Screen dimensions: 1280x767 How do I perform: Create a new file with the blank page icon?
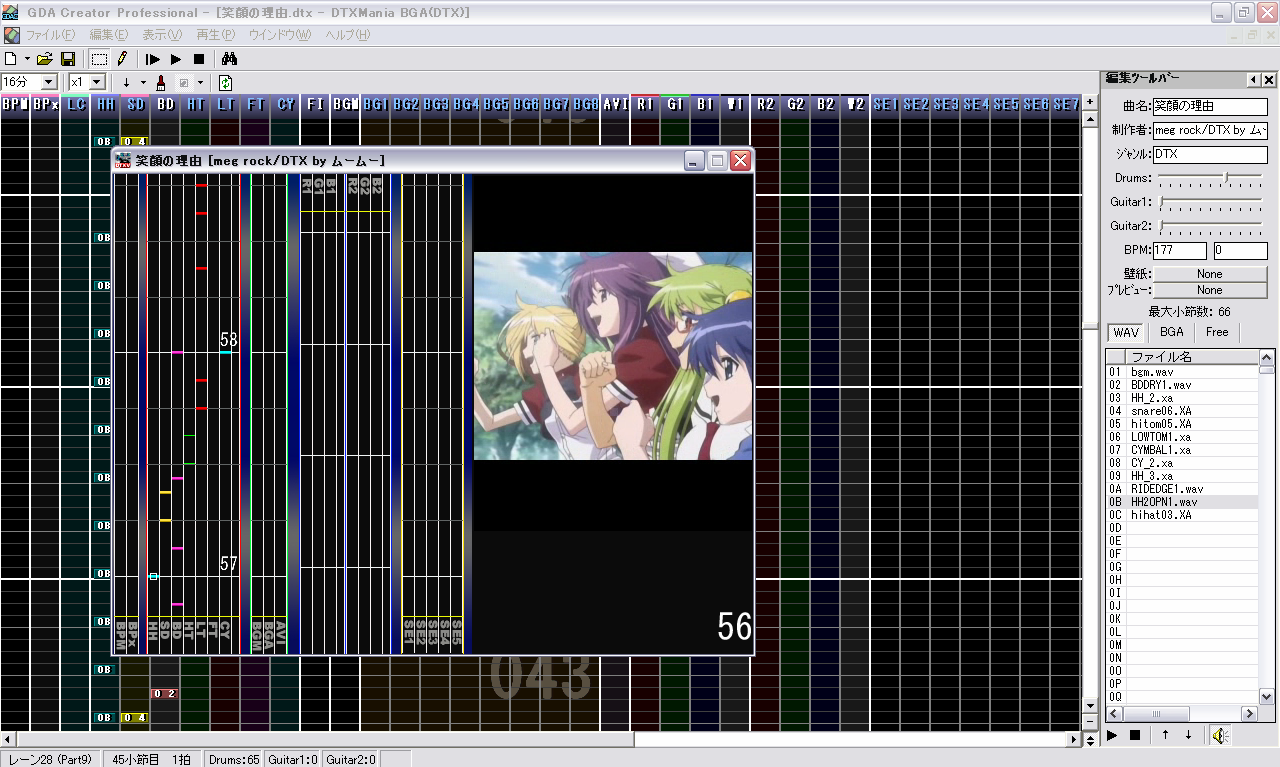tap(11, 60)
